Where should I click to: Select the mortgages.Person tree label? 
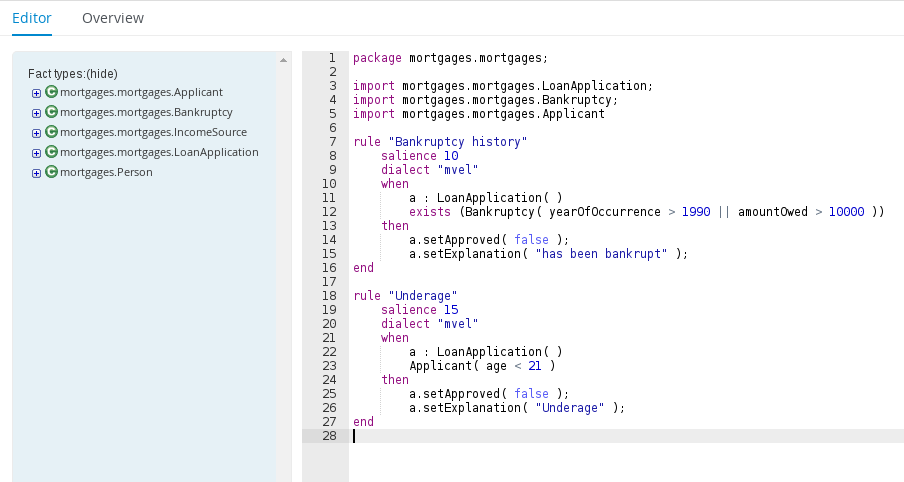tap(106, 172)
